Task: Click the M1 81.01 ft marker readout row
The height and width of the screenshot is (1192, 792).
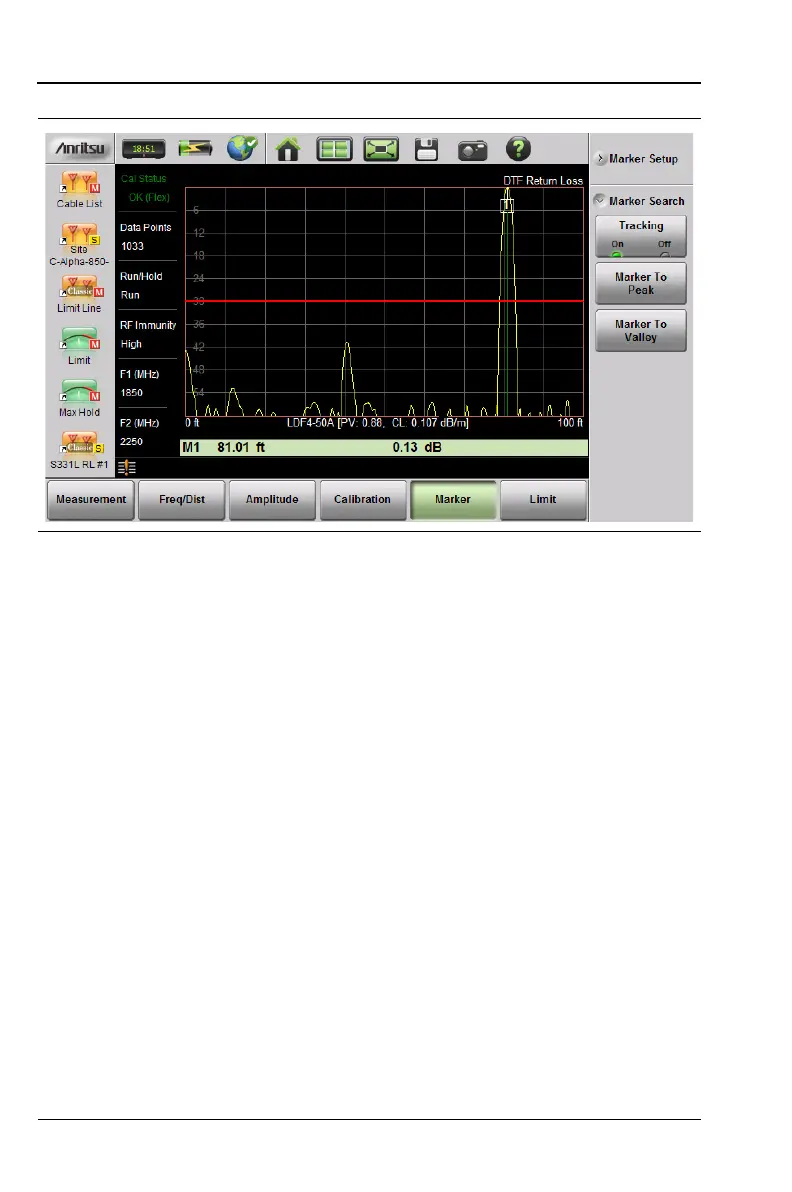Action: coord(384,448)
